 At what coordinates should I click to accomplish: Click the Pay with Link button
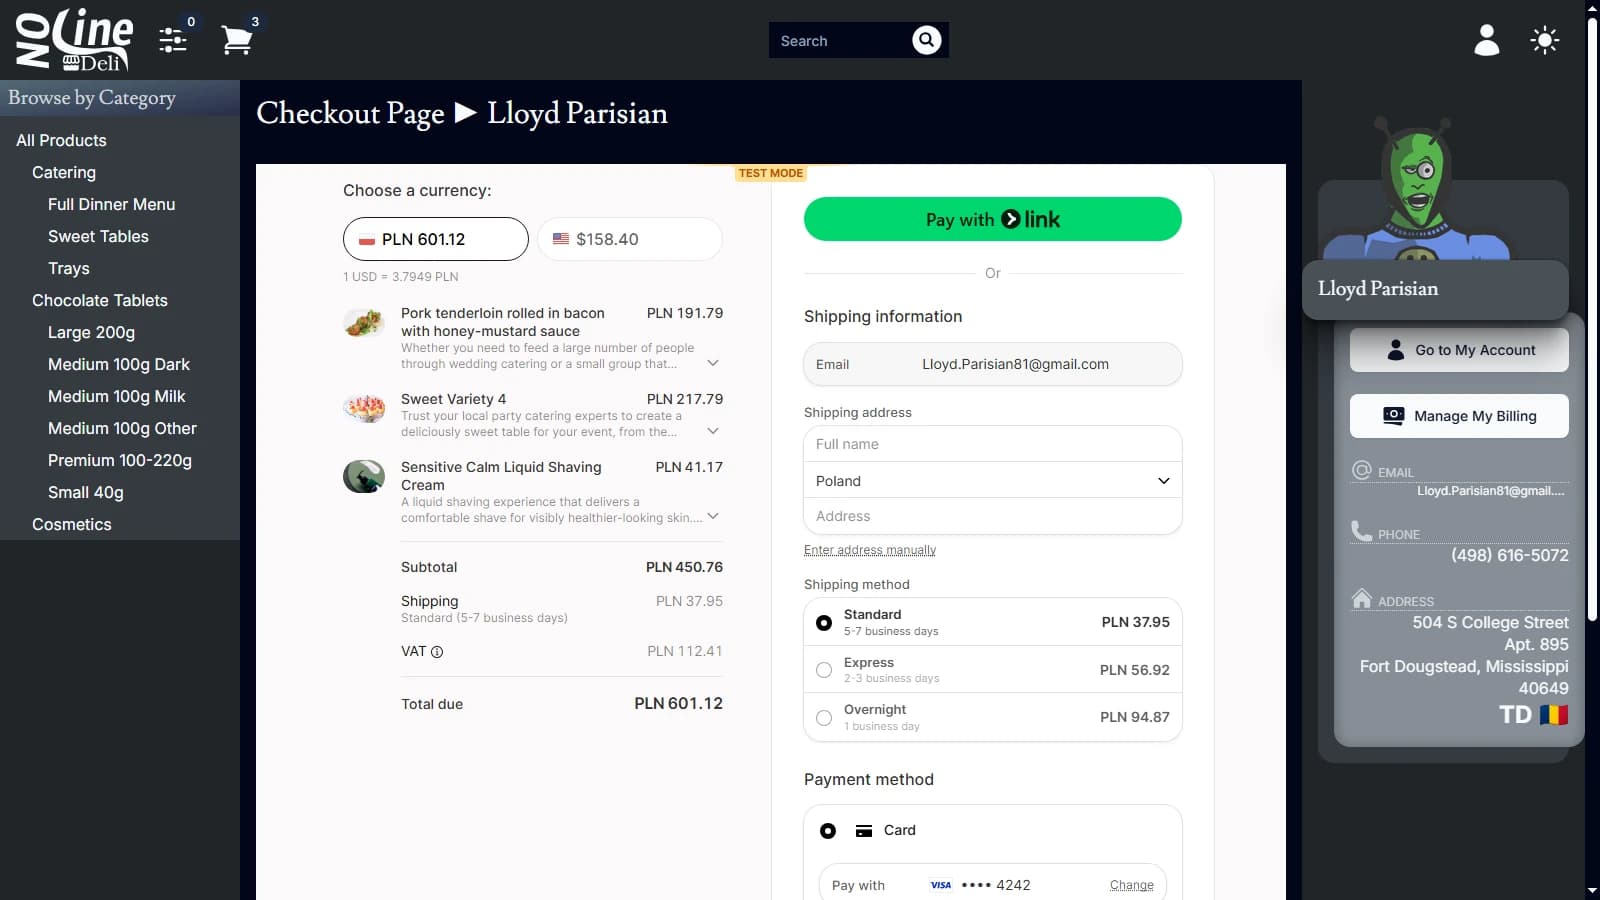992,219
